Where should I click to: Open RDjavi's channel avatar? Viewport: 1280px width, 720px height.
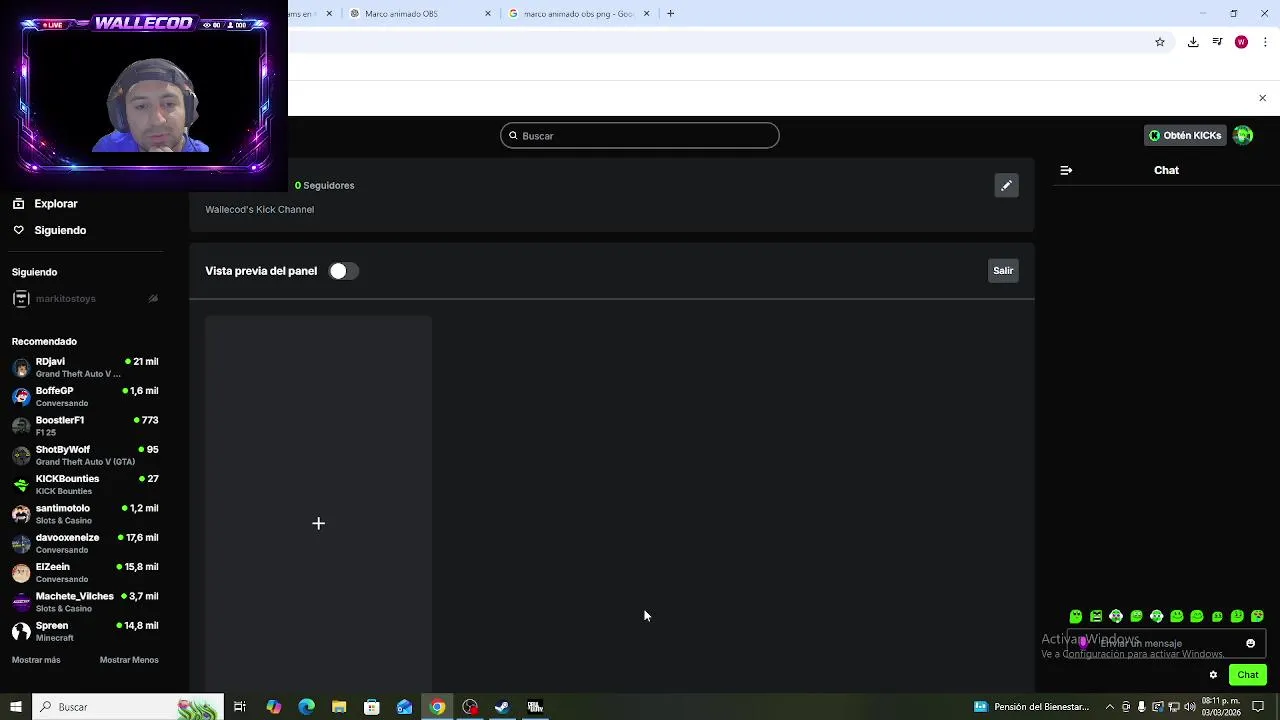pyautogui.click(x=21, y=367)
